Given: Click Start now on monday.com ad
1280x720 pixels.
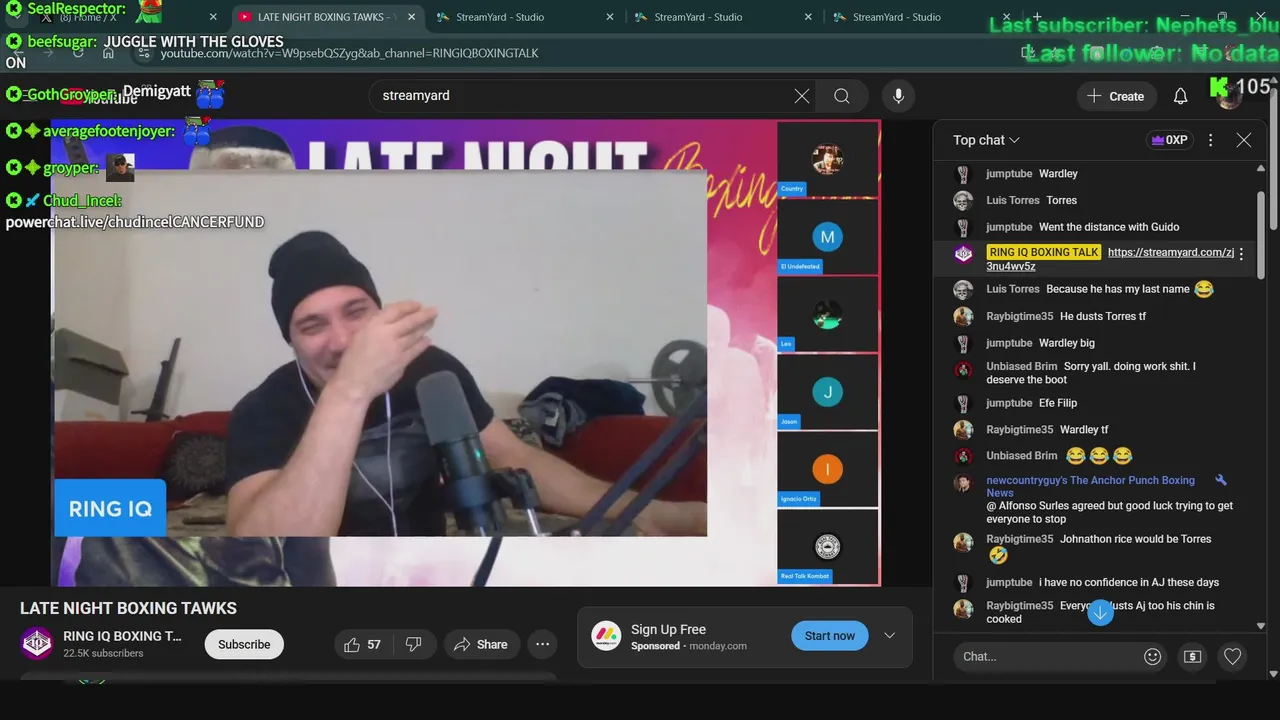Looking at the screenshot, I should (x=830, y=636).
